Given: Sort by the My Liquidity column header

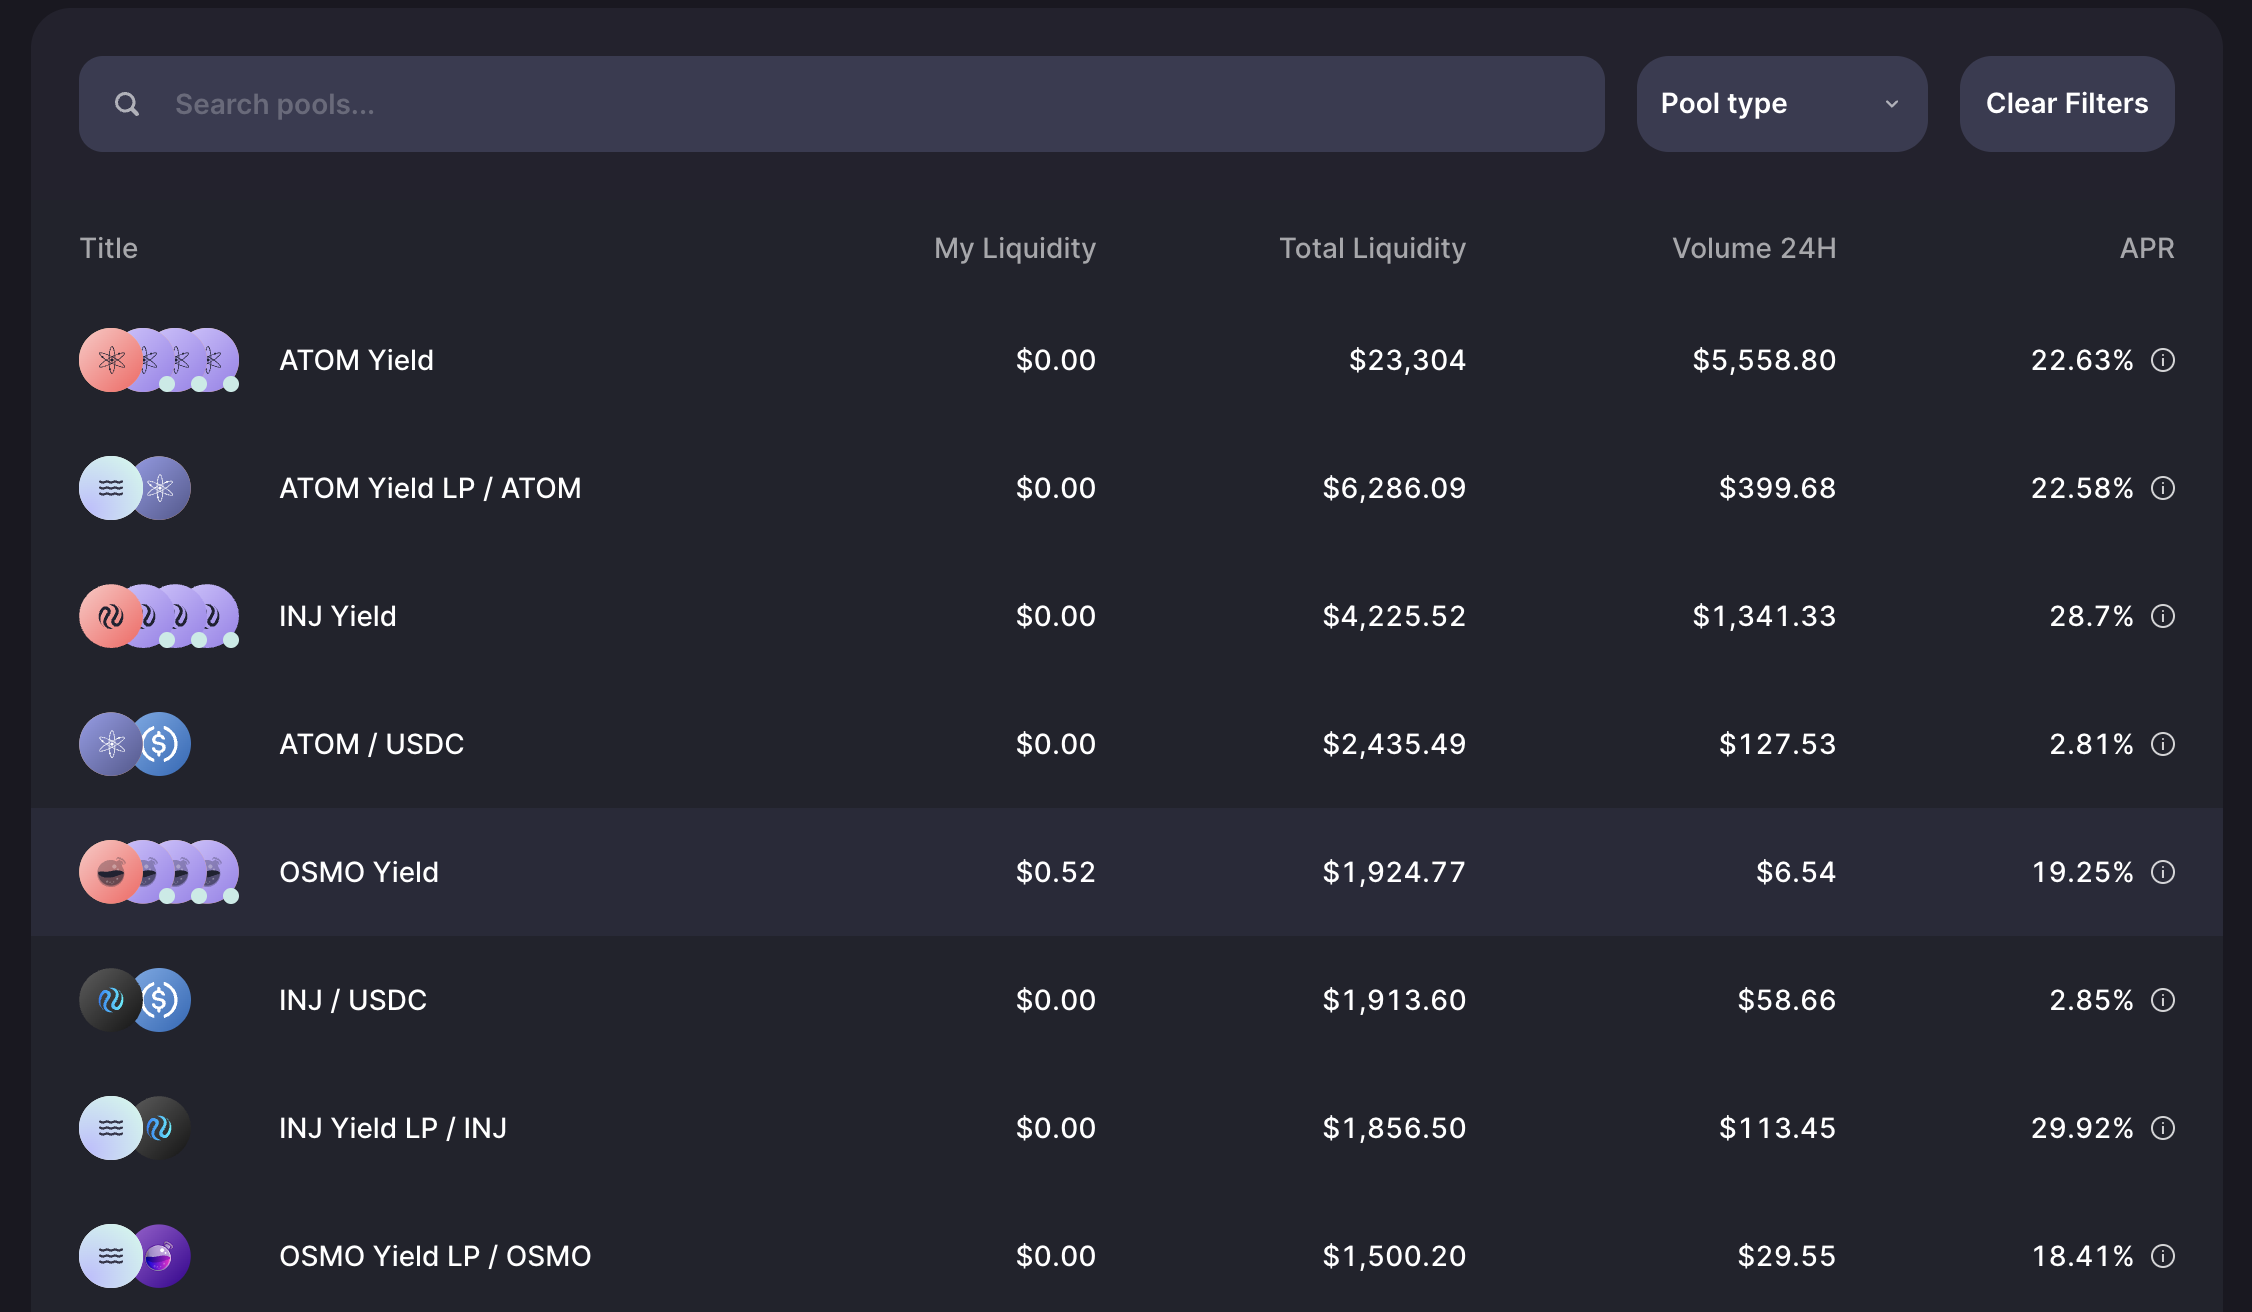Looking at the screenshot, I should pos(1015,248).
